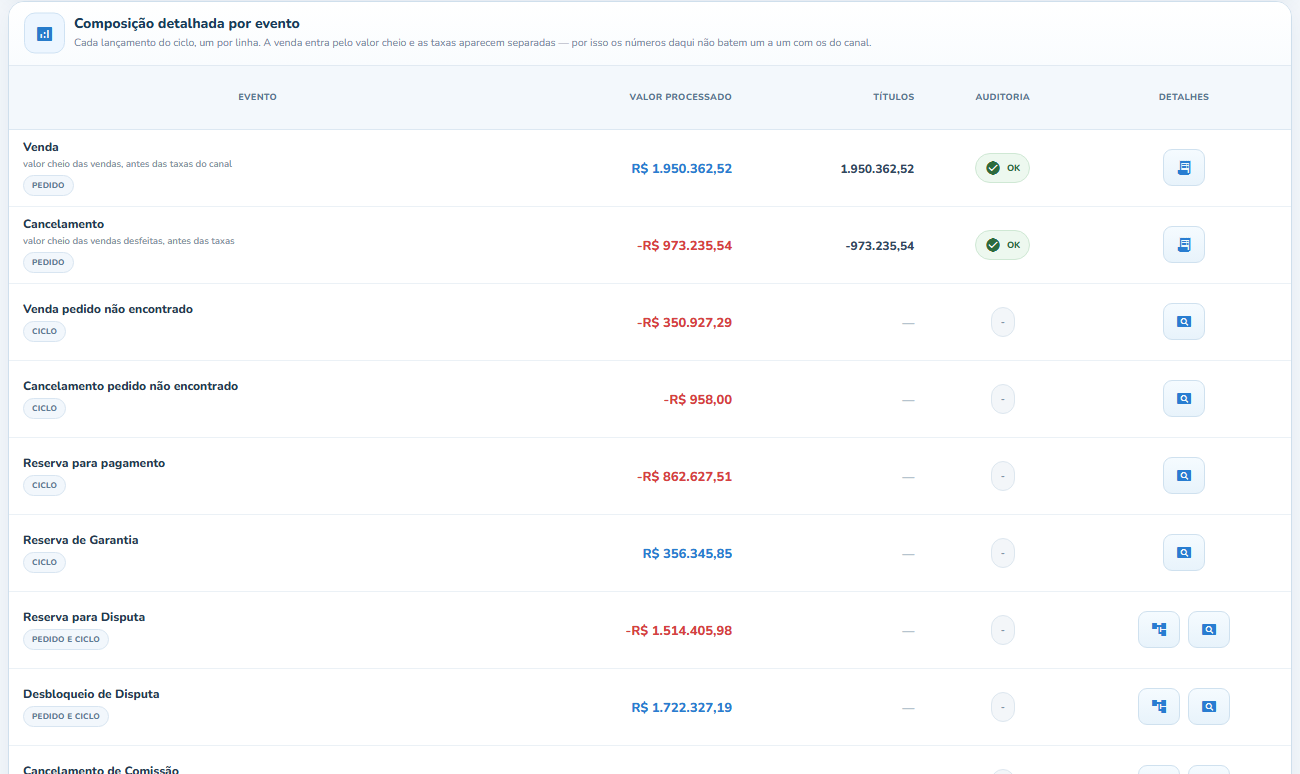Click the Títulos amount 1.950.362,52

(x=877, y=169)
